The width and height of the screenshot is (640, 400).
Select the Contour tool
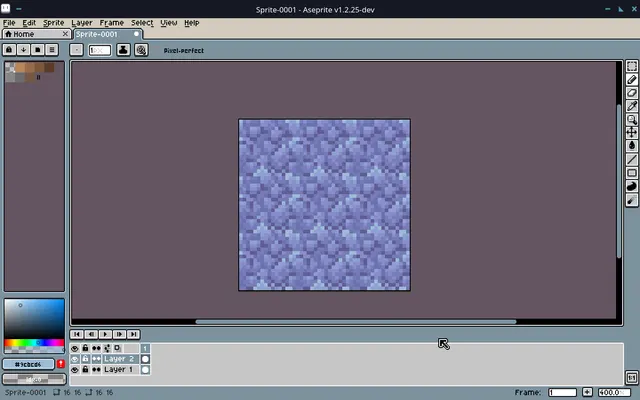click(632, 186)
